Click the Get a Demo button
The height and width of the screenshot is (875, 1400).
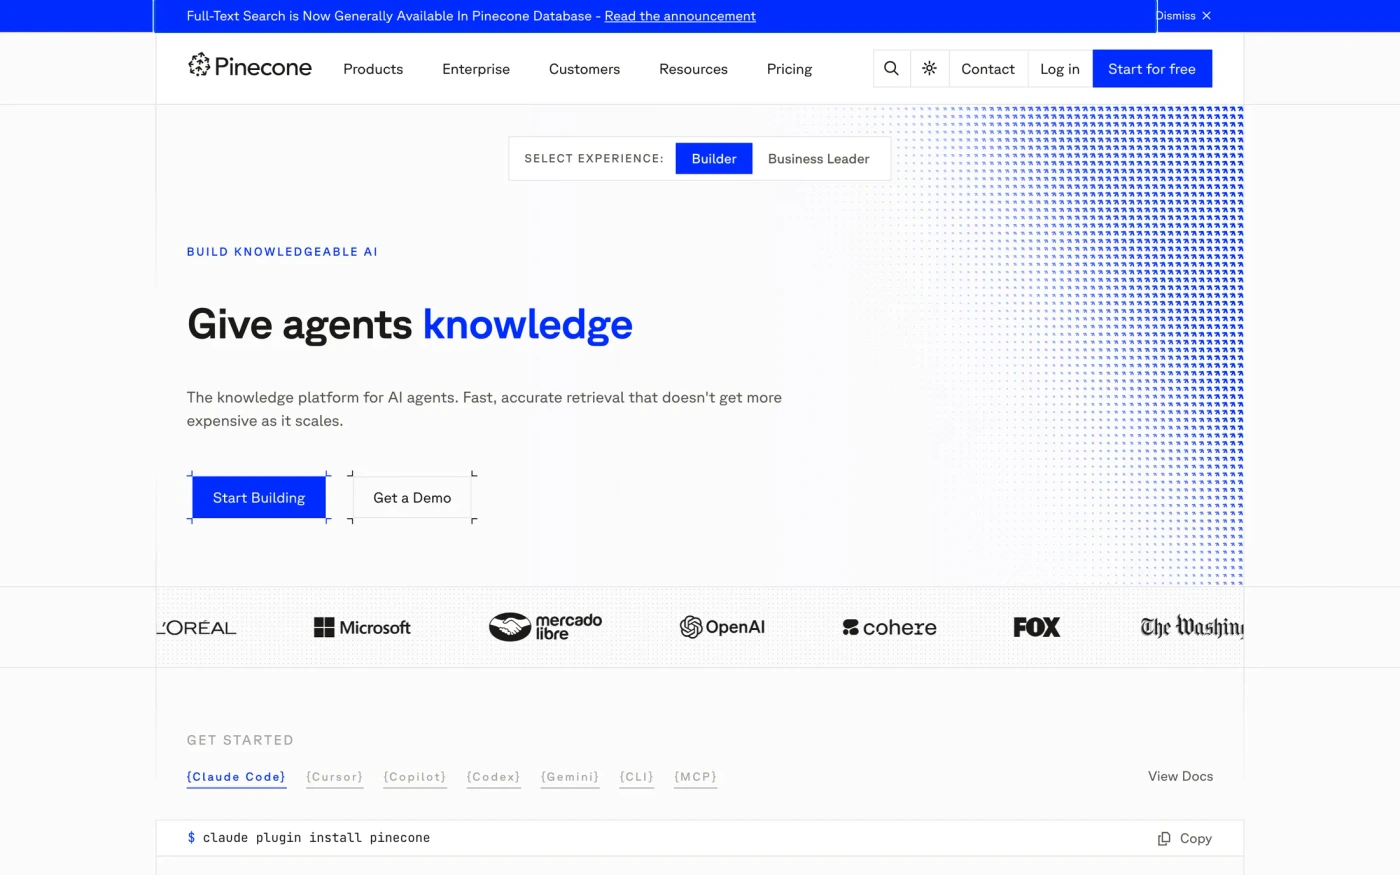pos(412,497)
